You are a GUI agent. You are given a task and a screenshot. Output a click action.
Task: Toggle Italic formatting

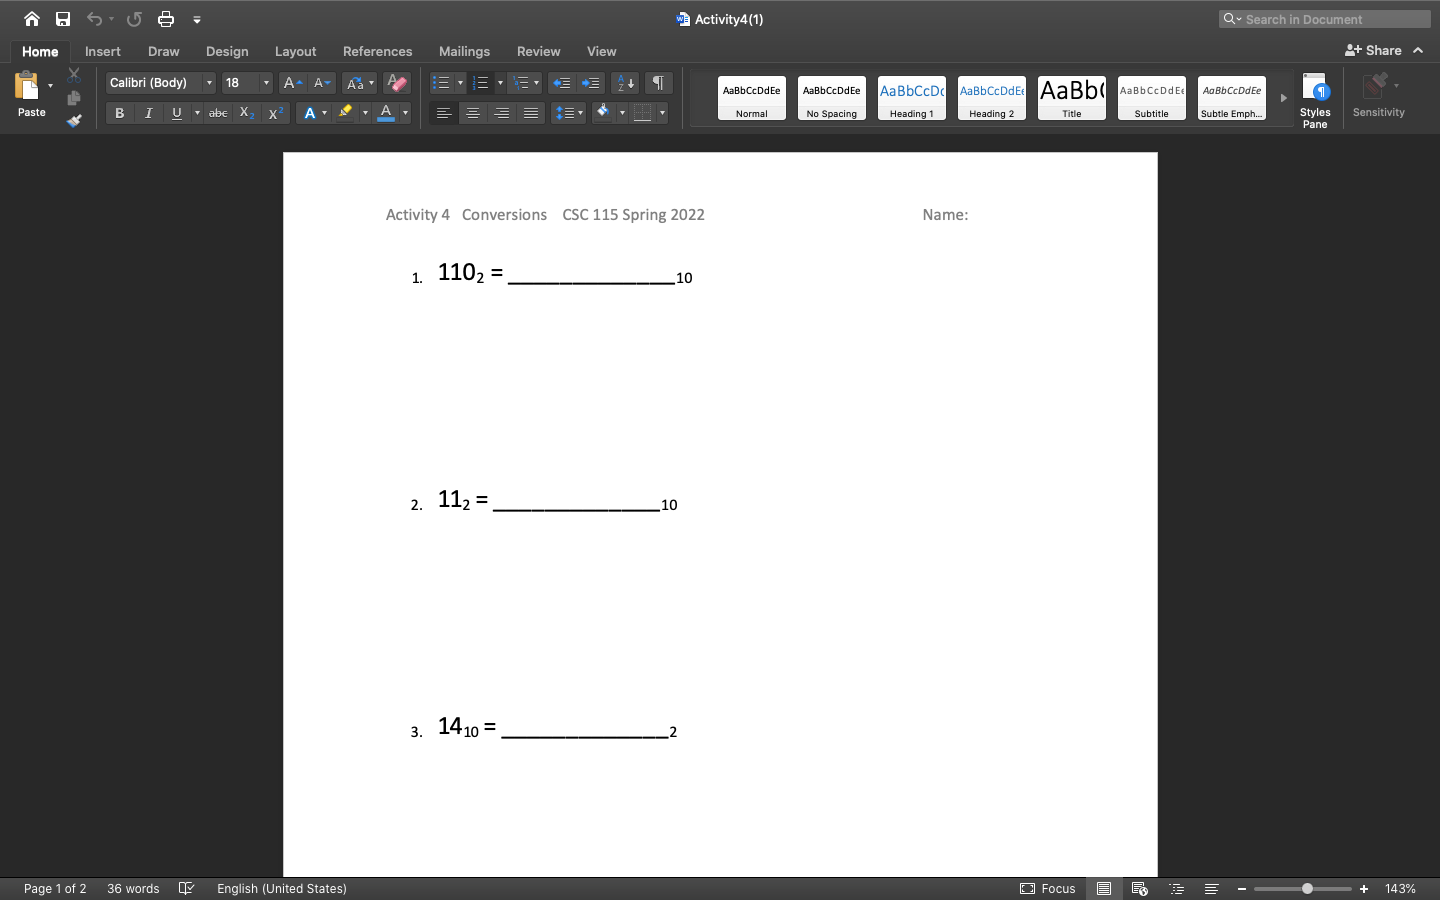tap(149, 113)
